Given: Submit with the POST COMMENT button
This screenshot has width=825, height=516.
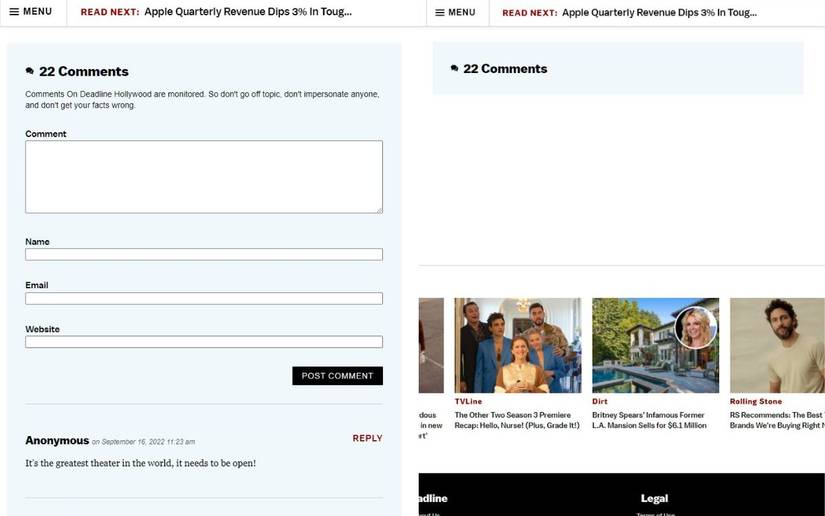Looking at the screenshot, I should tap(337, 376).
